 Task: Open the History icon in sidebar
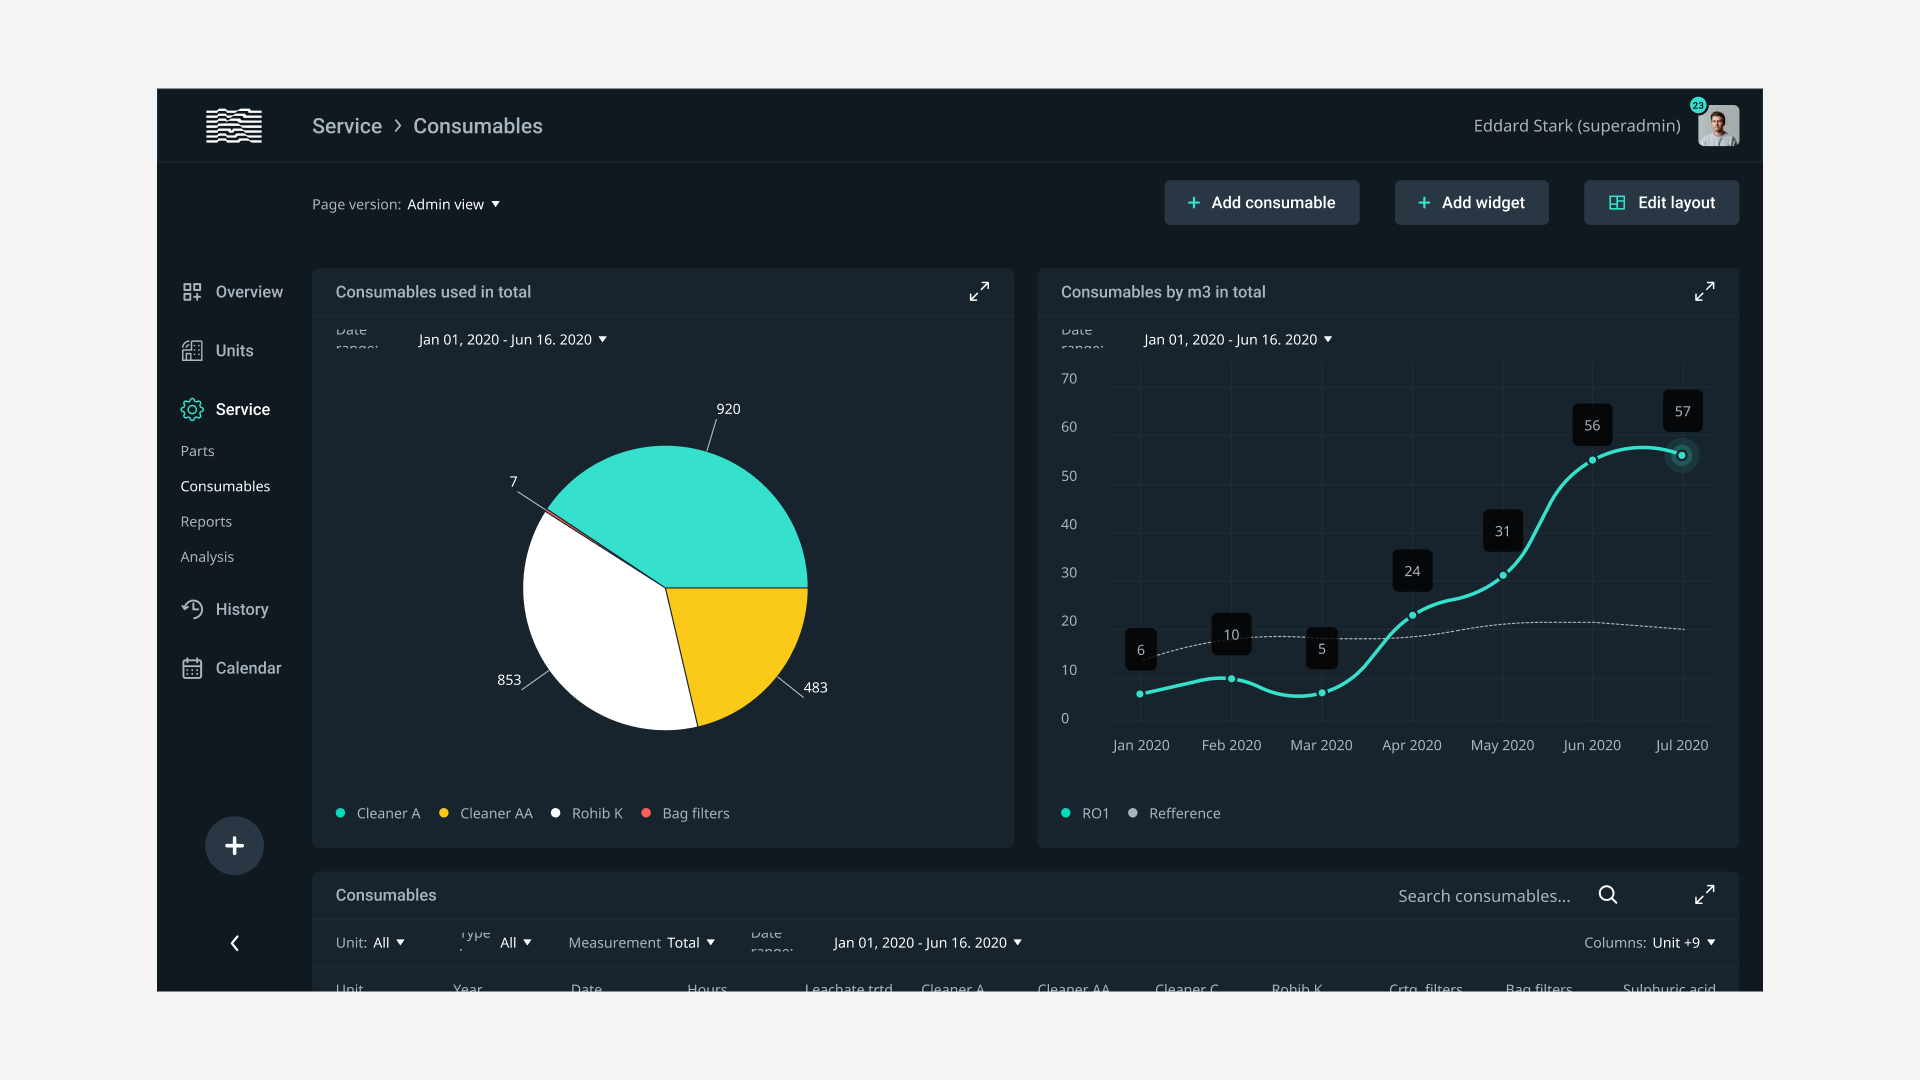click(192, 609)
